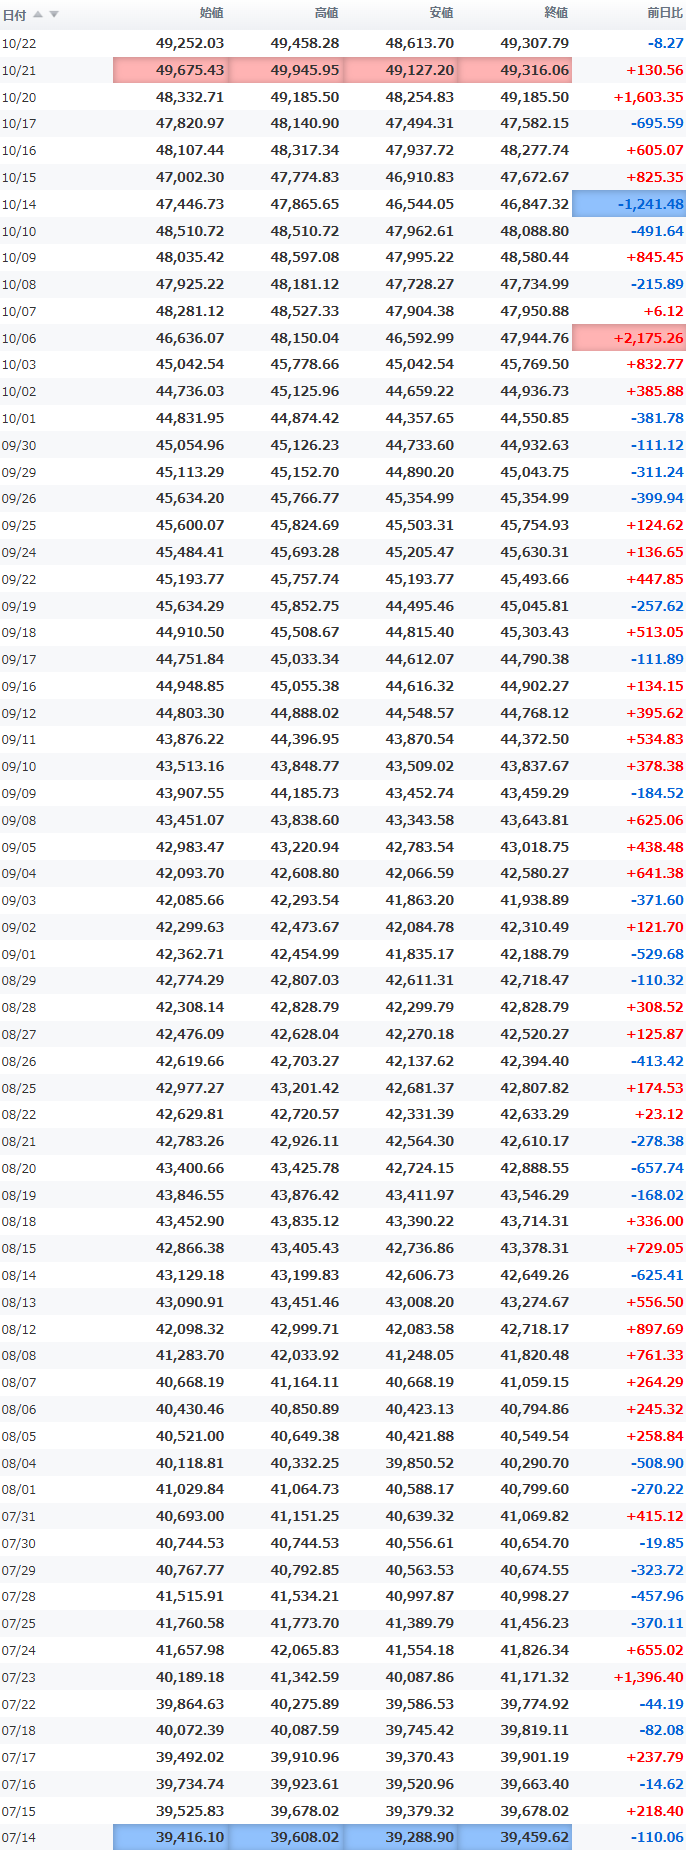Select the change value -491.64
Viewport: 686px width, 1850px height.
point(657,231)
